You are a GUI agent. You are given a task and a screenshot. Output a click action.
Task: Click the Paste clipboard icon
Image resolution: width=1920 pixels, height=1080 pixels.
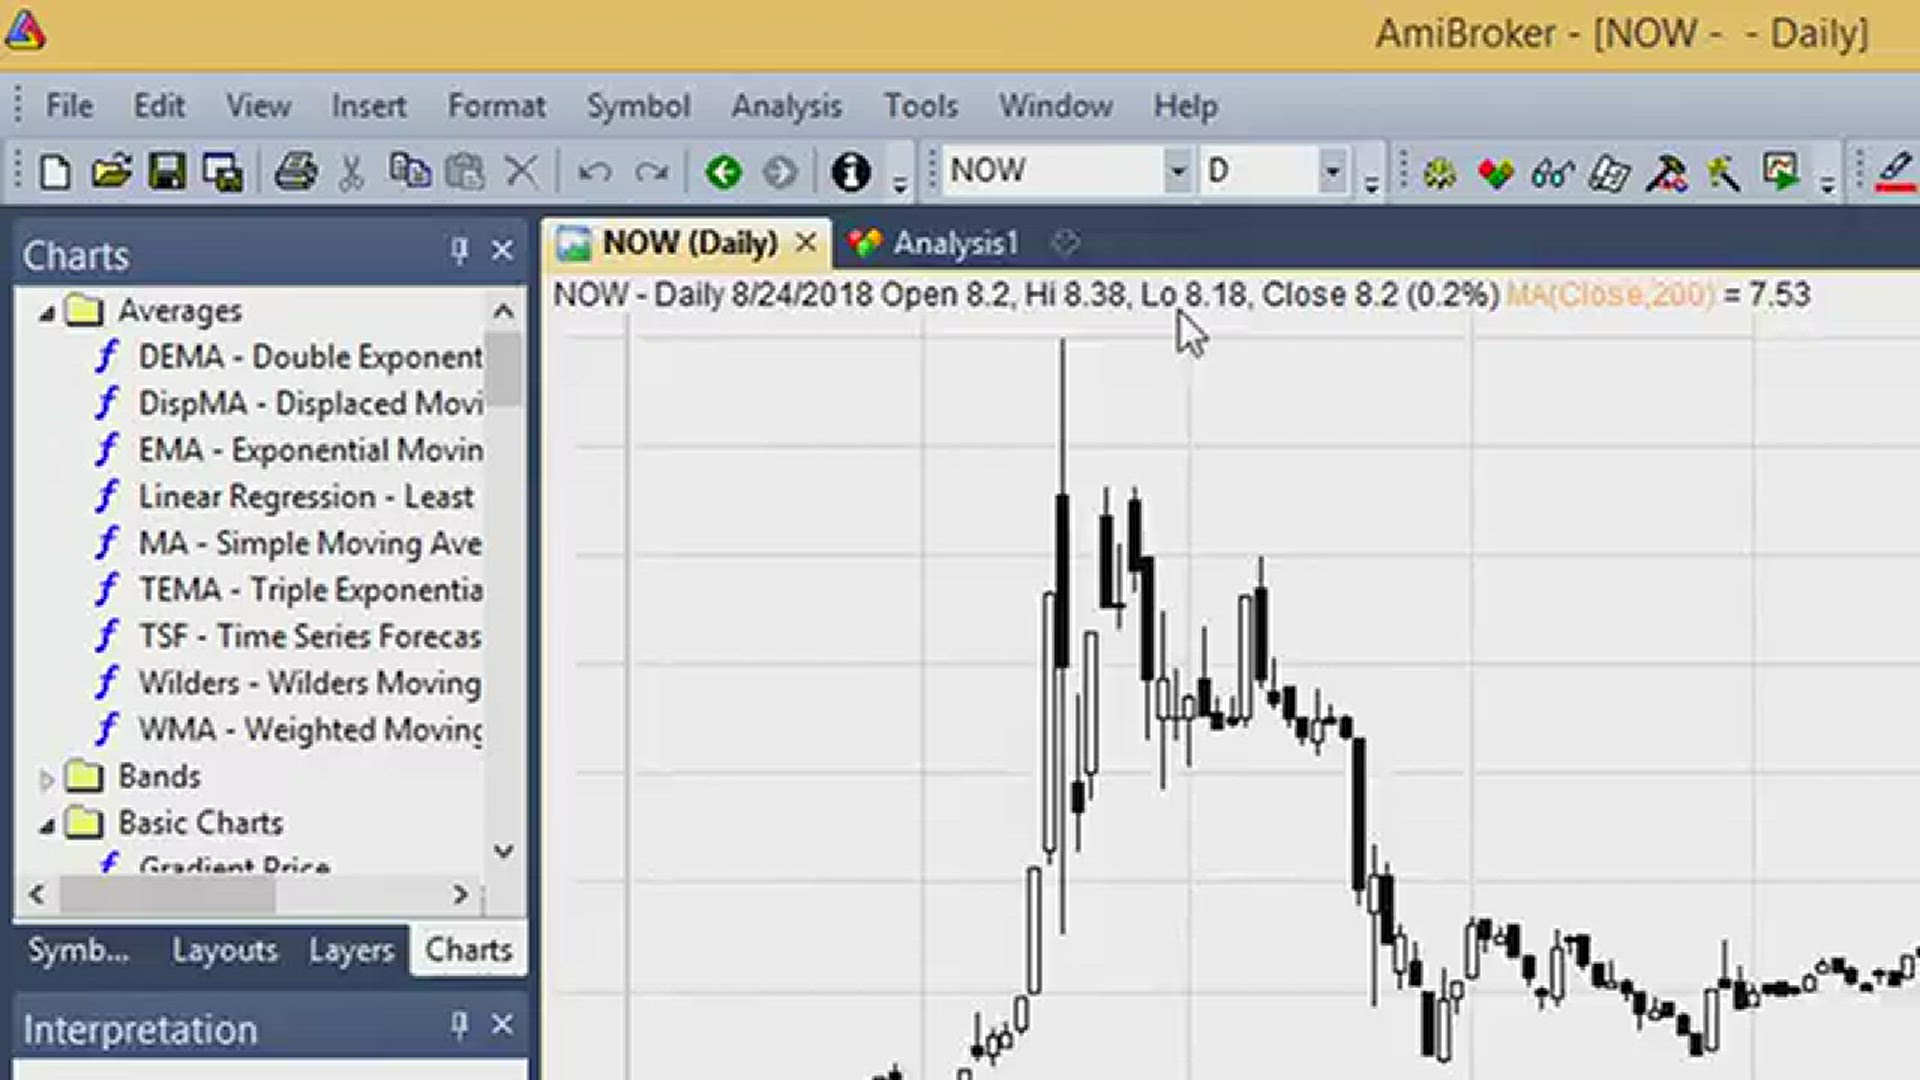[x=465, y=172]
